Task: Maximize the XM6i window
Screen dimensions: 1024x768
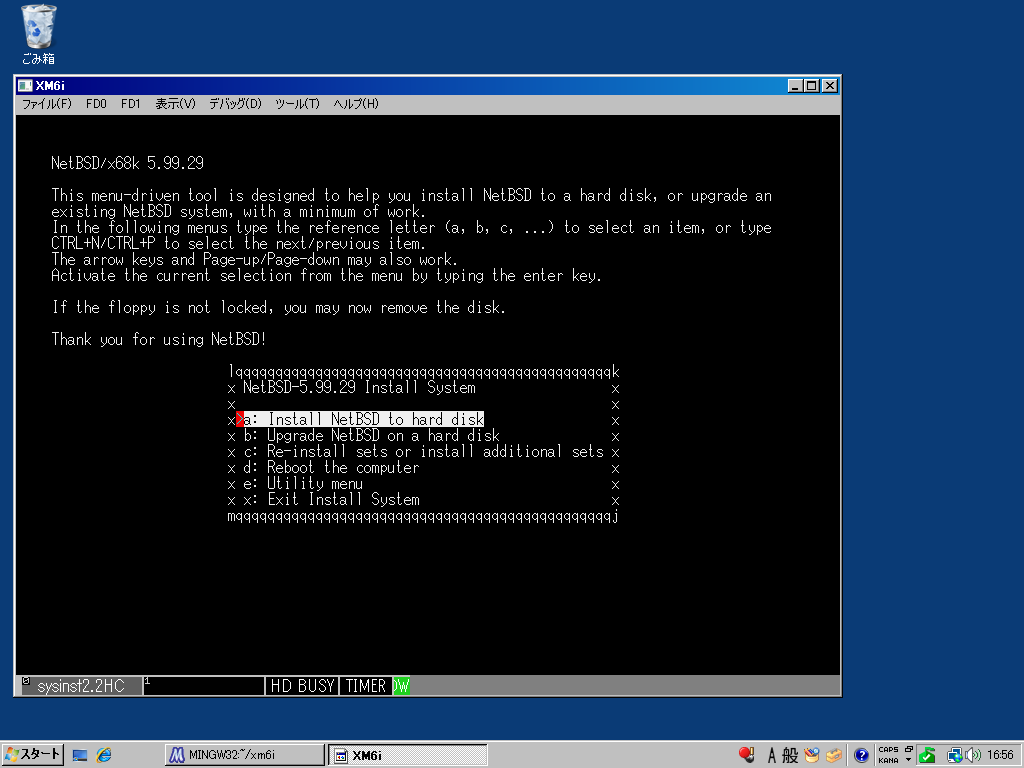Action: tap(812, 86)
